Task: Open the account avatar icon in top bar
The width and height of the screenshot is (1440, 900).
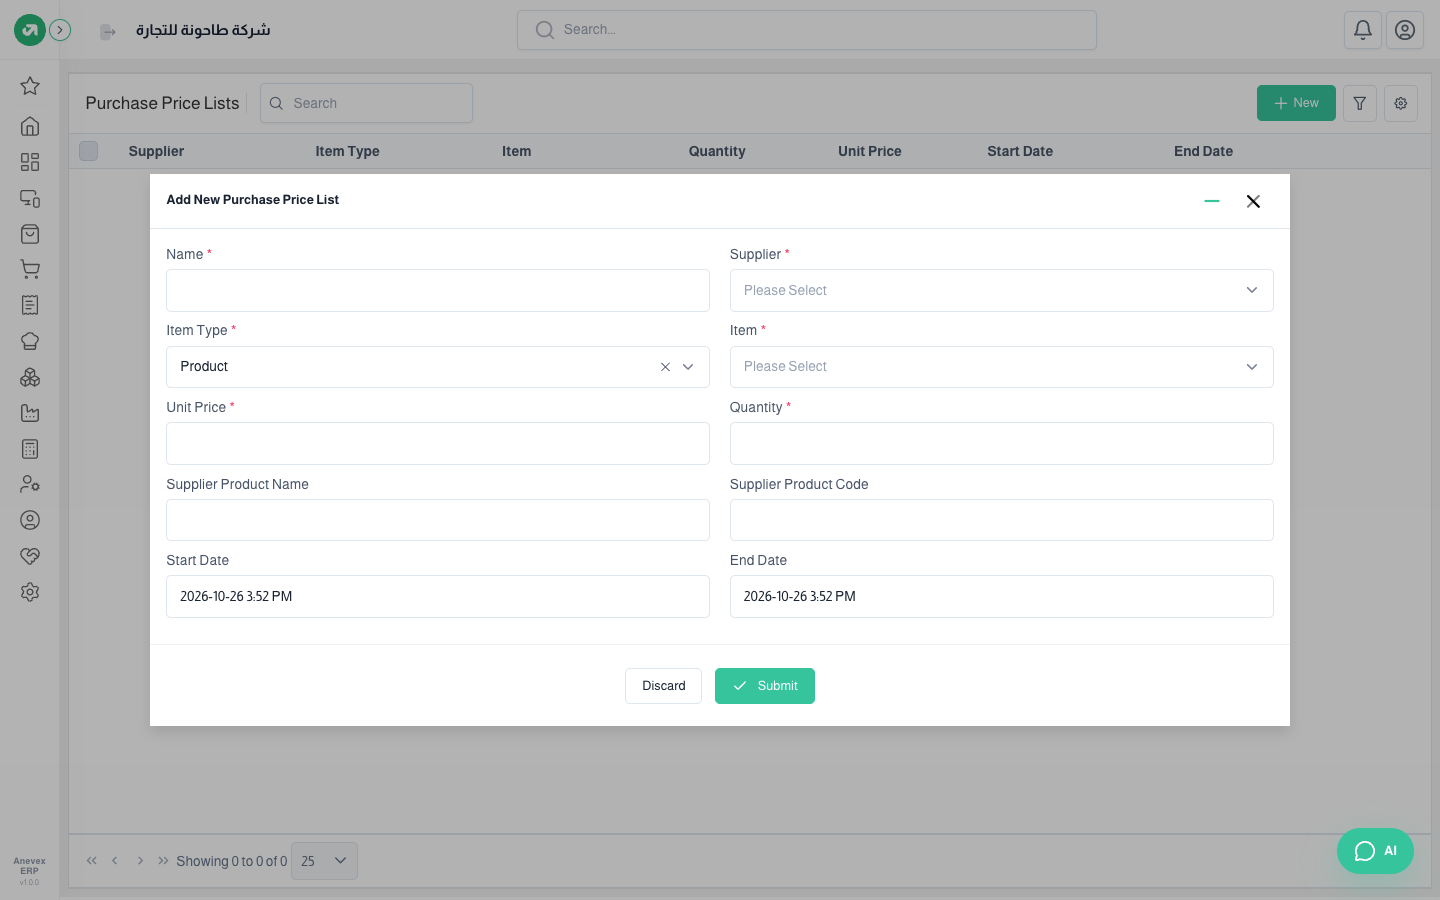Action: (1405, 30)
